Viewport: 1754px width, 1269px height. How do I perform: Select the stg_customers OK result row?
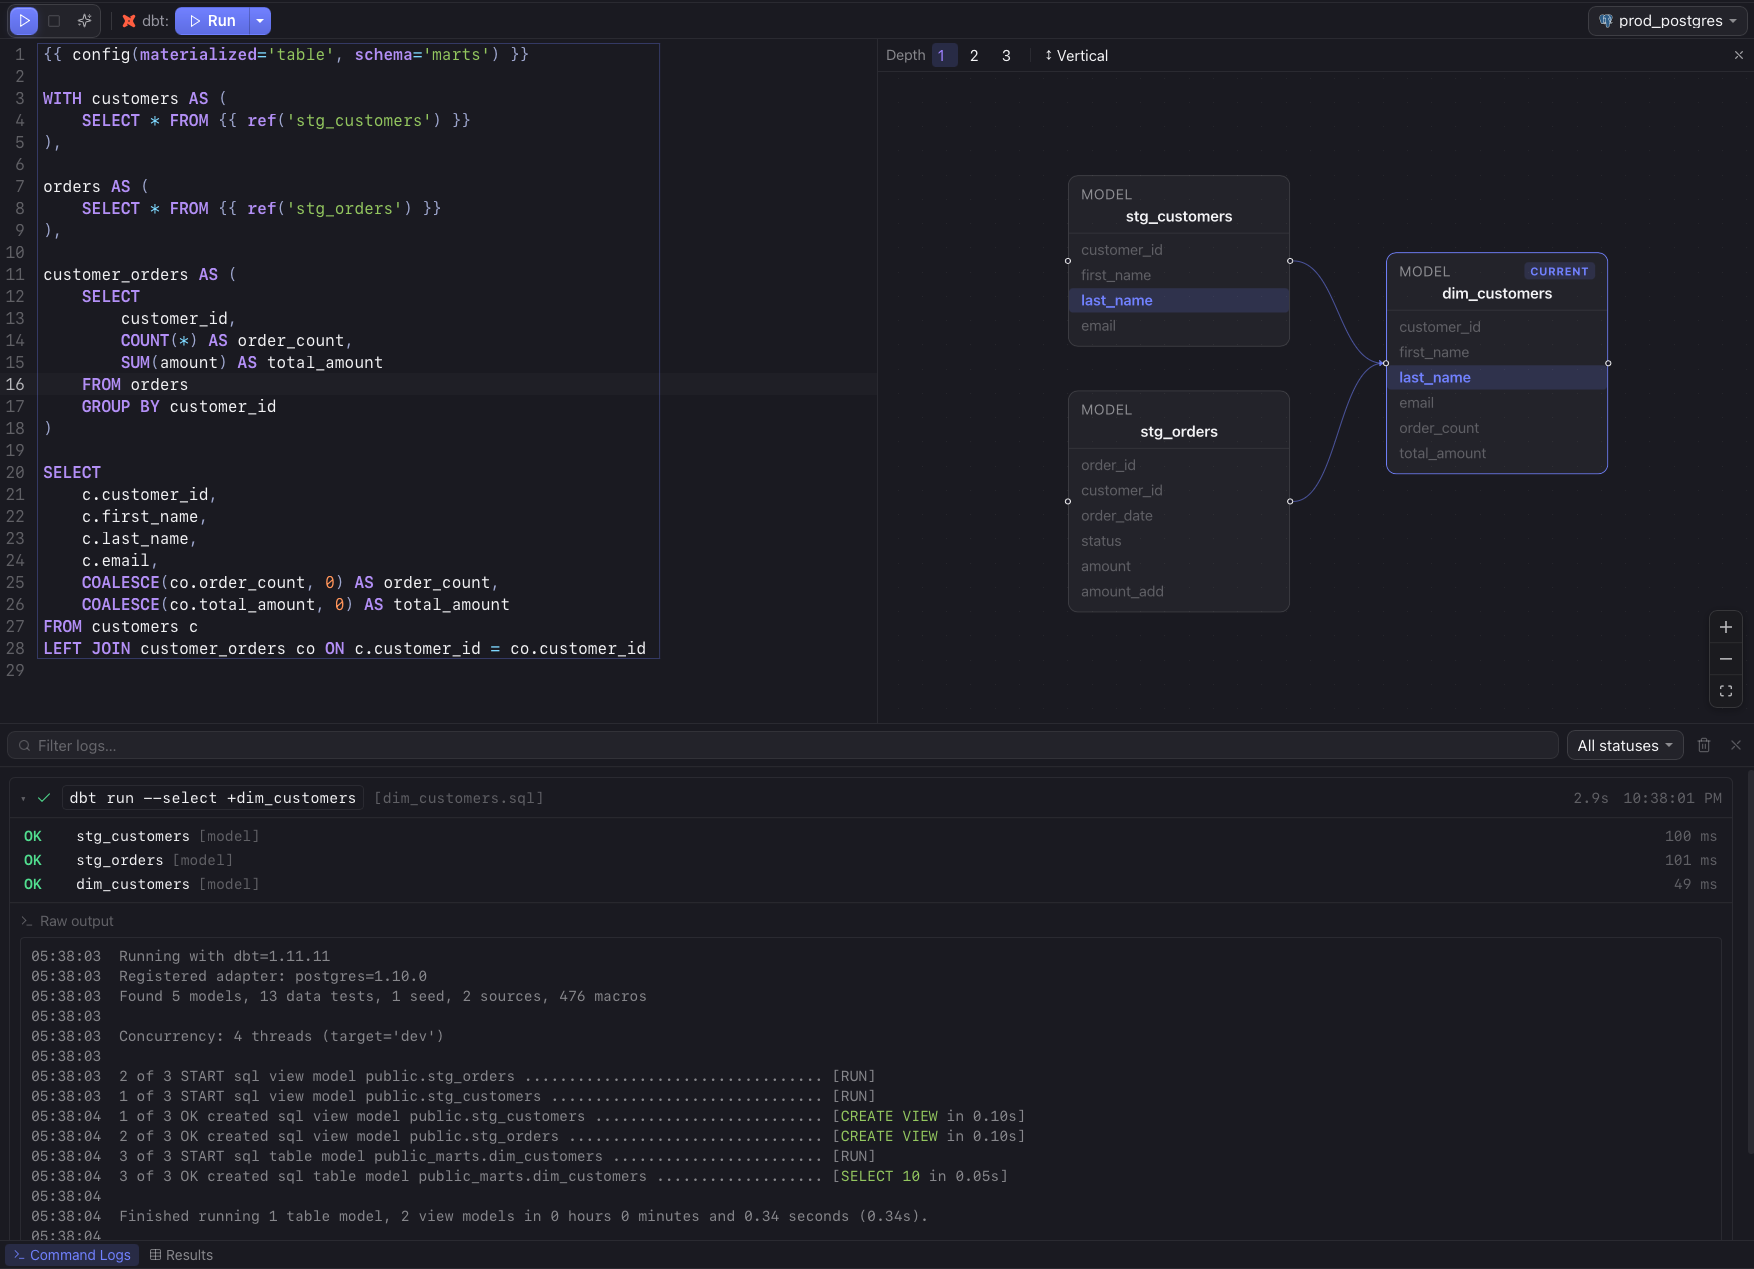tap(870, 836)
